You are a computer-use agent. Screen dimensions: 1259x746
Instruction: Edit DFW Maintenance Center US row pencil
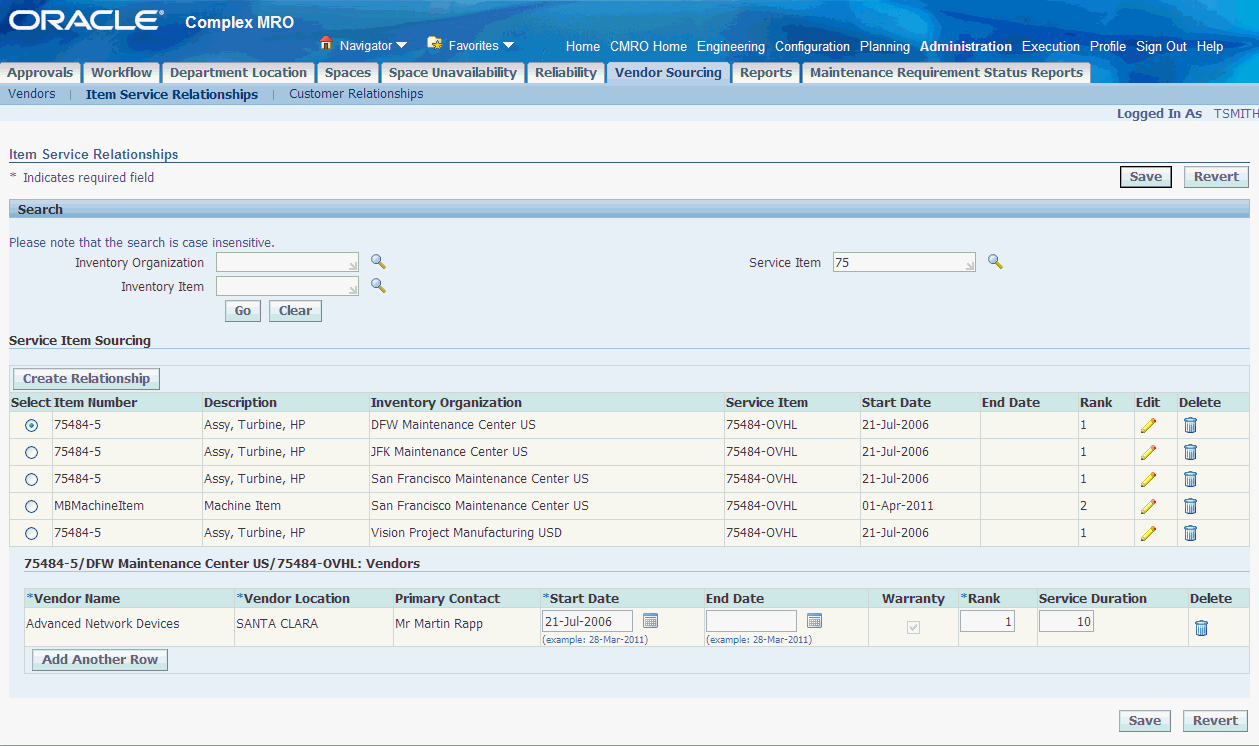[x=1148, y=425]
